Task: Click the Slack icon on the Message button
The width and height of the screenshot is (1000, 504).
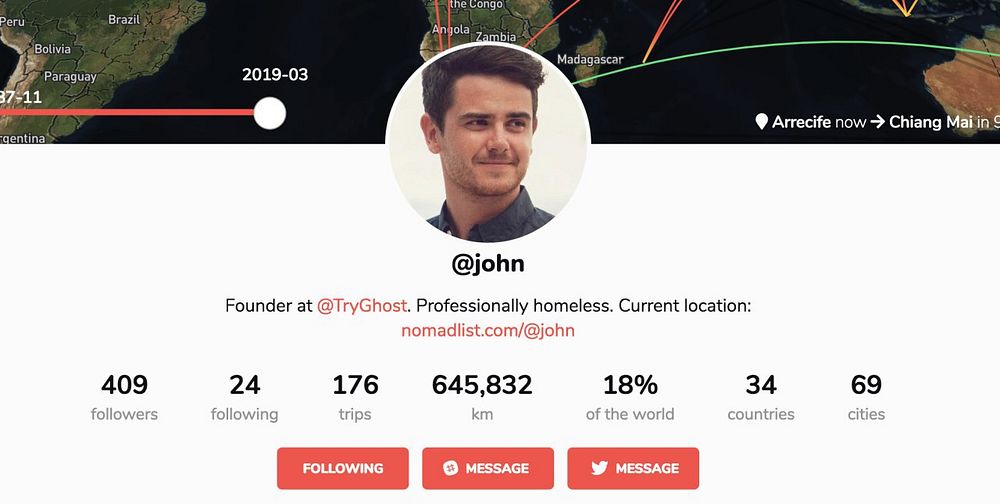Action: [450, 468]
